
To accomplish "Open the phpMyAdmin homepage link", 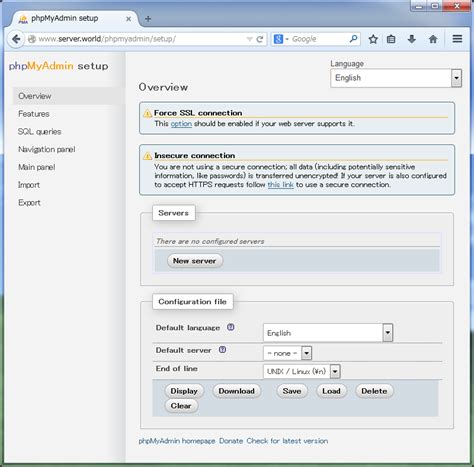I will (x=177, y=441).
